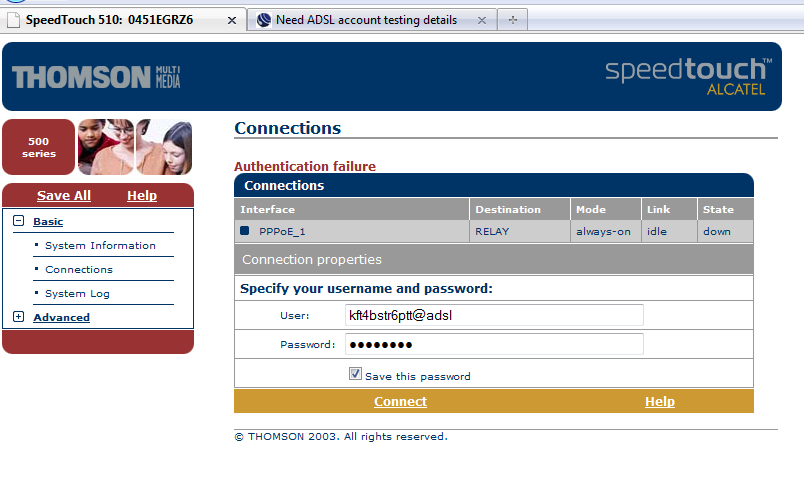Open System Information page
804x478 pixels.
[100, 246]
